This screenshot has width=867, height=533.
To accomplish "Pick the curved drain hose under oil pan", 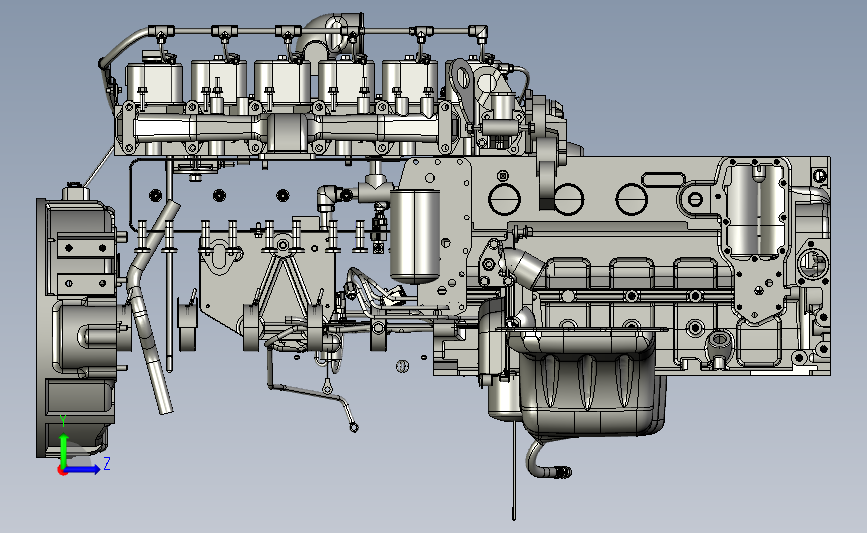I will [547, 461].
